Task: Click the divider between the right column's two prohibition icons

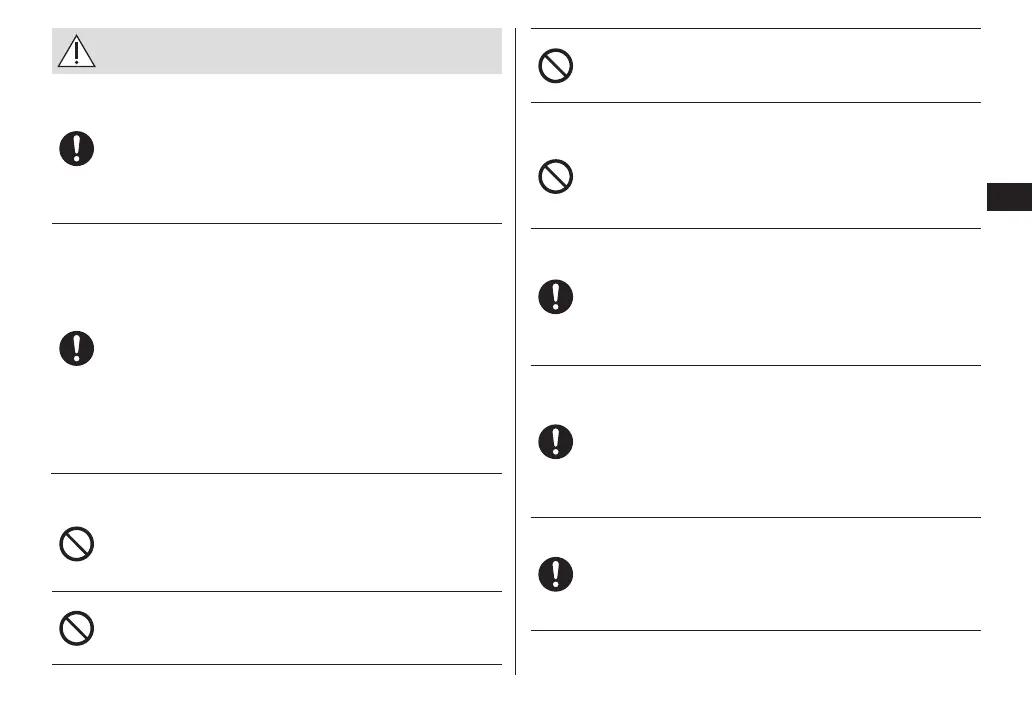Action: 755,102
